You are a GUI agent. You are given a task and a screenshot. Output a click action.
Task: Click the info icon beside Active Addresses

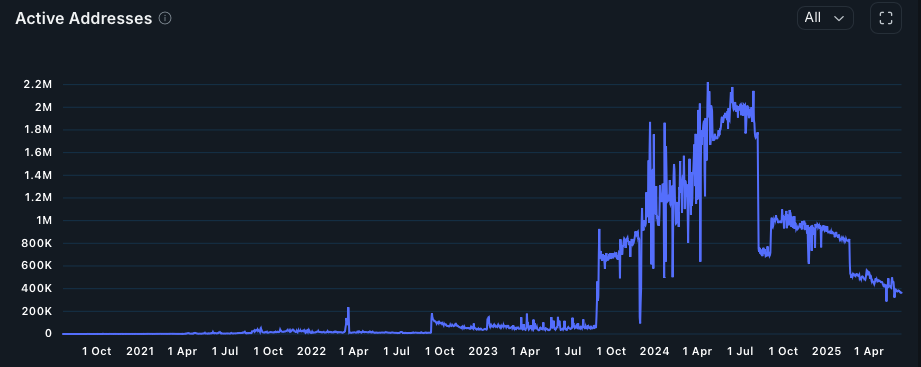click(x=165, y=19)
